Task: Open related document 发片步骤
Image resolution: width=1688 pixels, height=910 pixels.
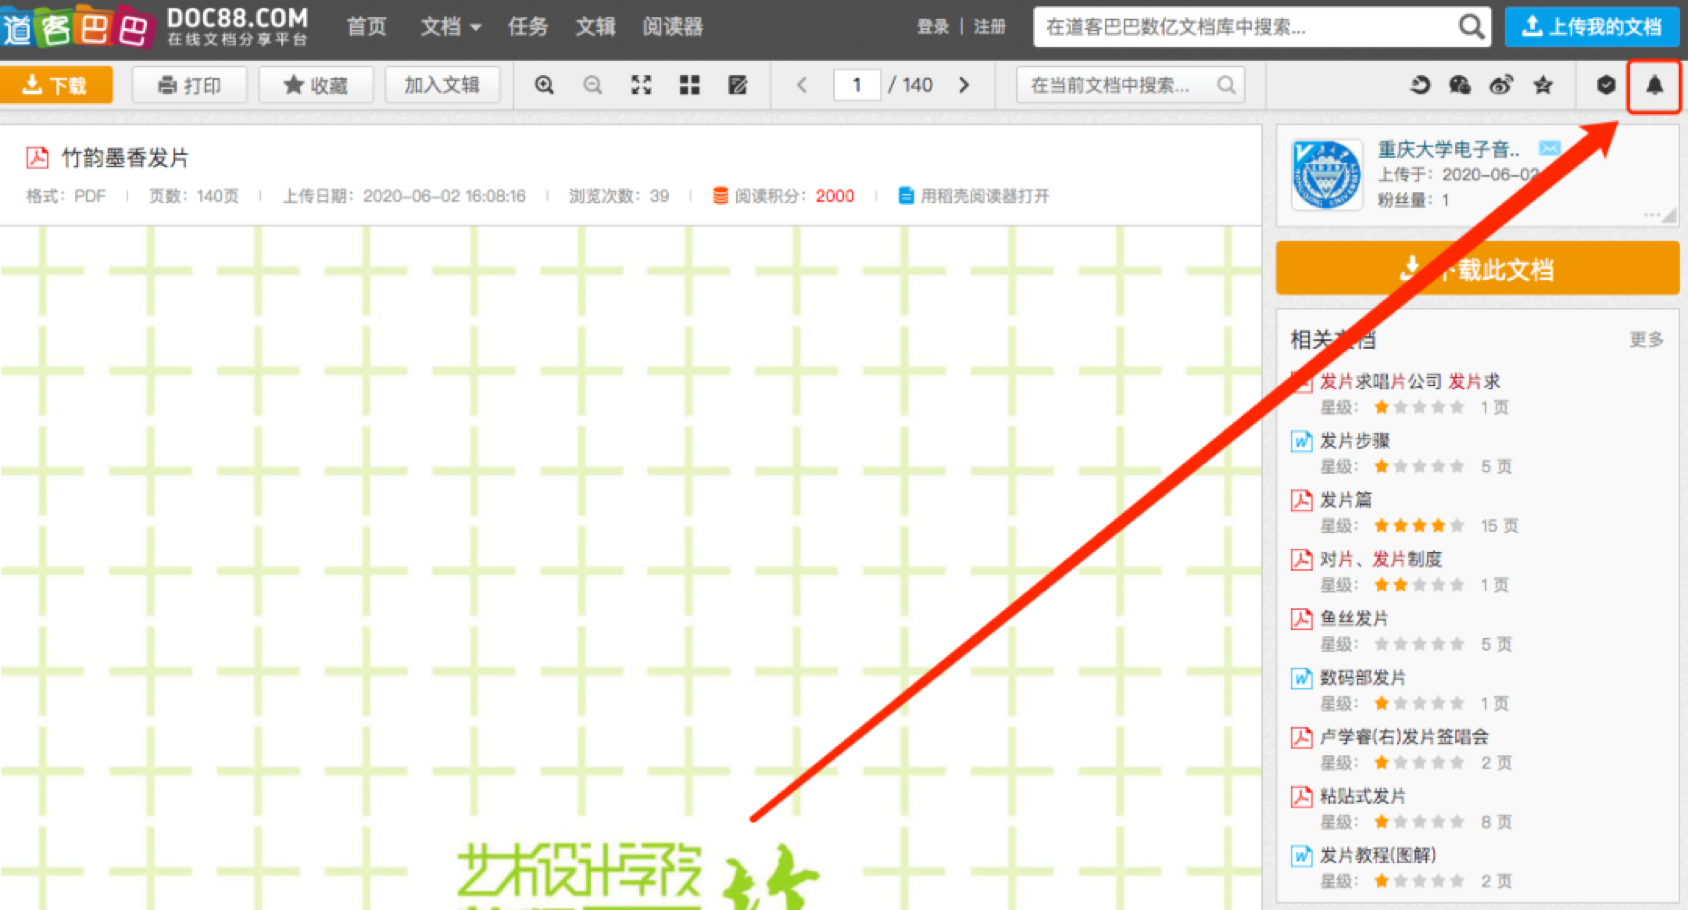Action: pyautogui.click(x=1354, y=441)
